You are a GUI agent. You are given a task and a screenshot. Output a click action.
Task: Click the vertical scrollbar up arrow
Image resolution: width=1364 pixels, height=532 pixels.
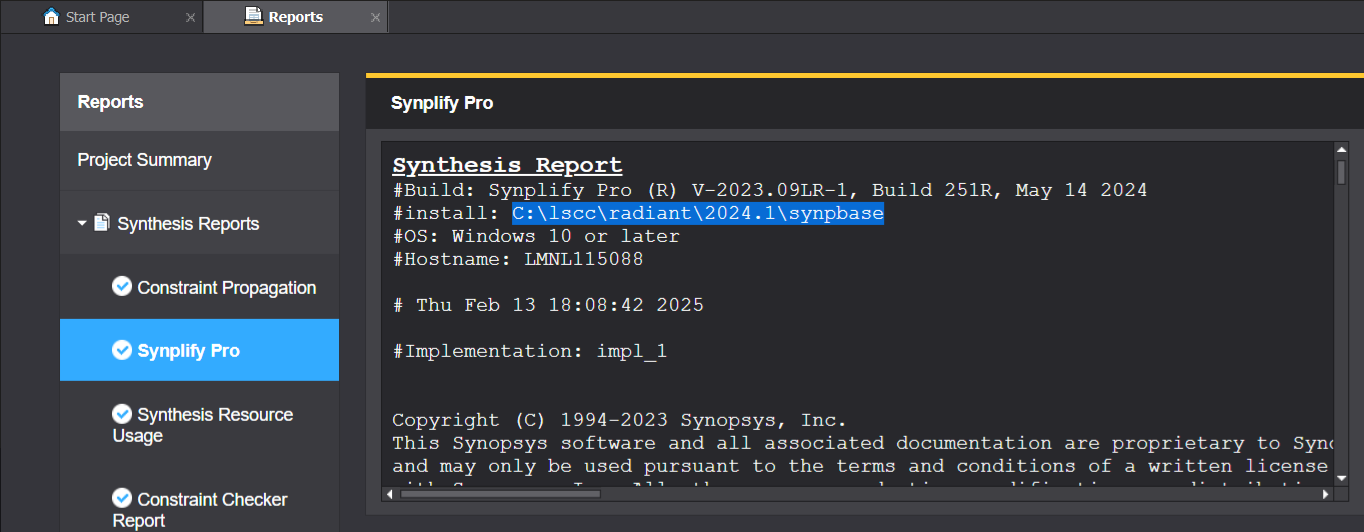point(1341,149)
